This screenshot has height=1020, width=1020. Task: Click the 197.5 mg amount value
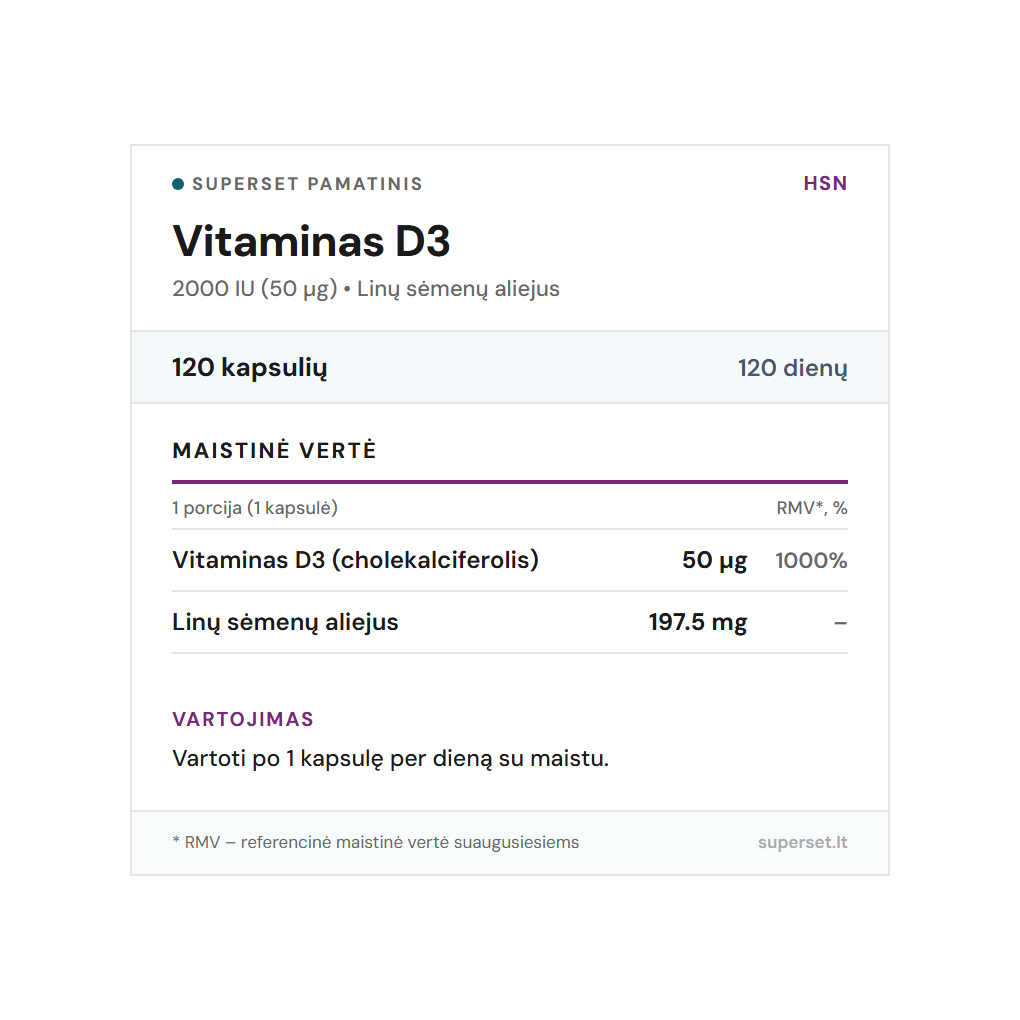click(697, 622)
